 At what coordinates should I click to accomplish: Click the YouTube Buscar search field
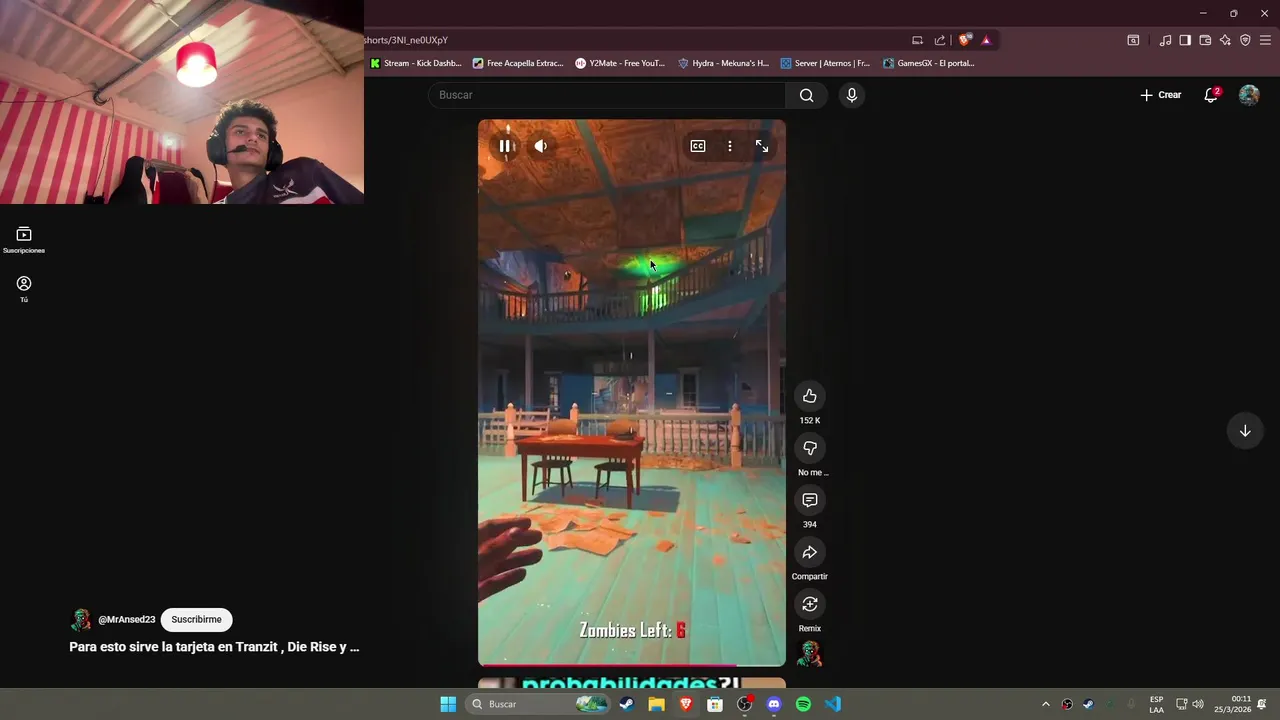point(607,95)
